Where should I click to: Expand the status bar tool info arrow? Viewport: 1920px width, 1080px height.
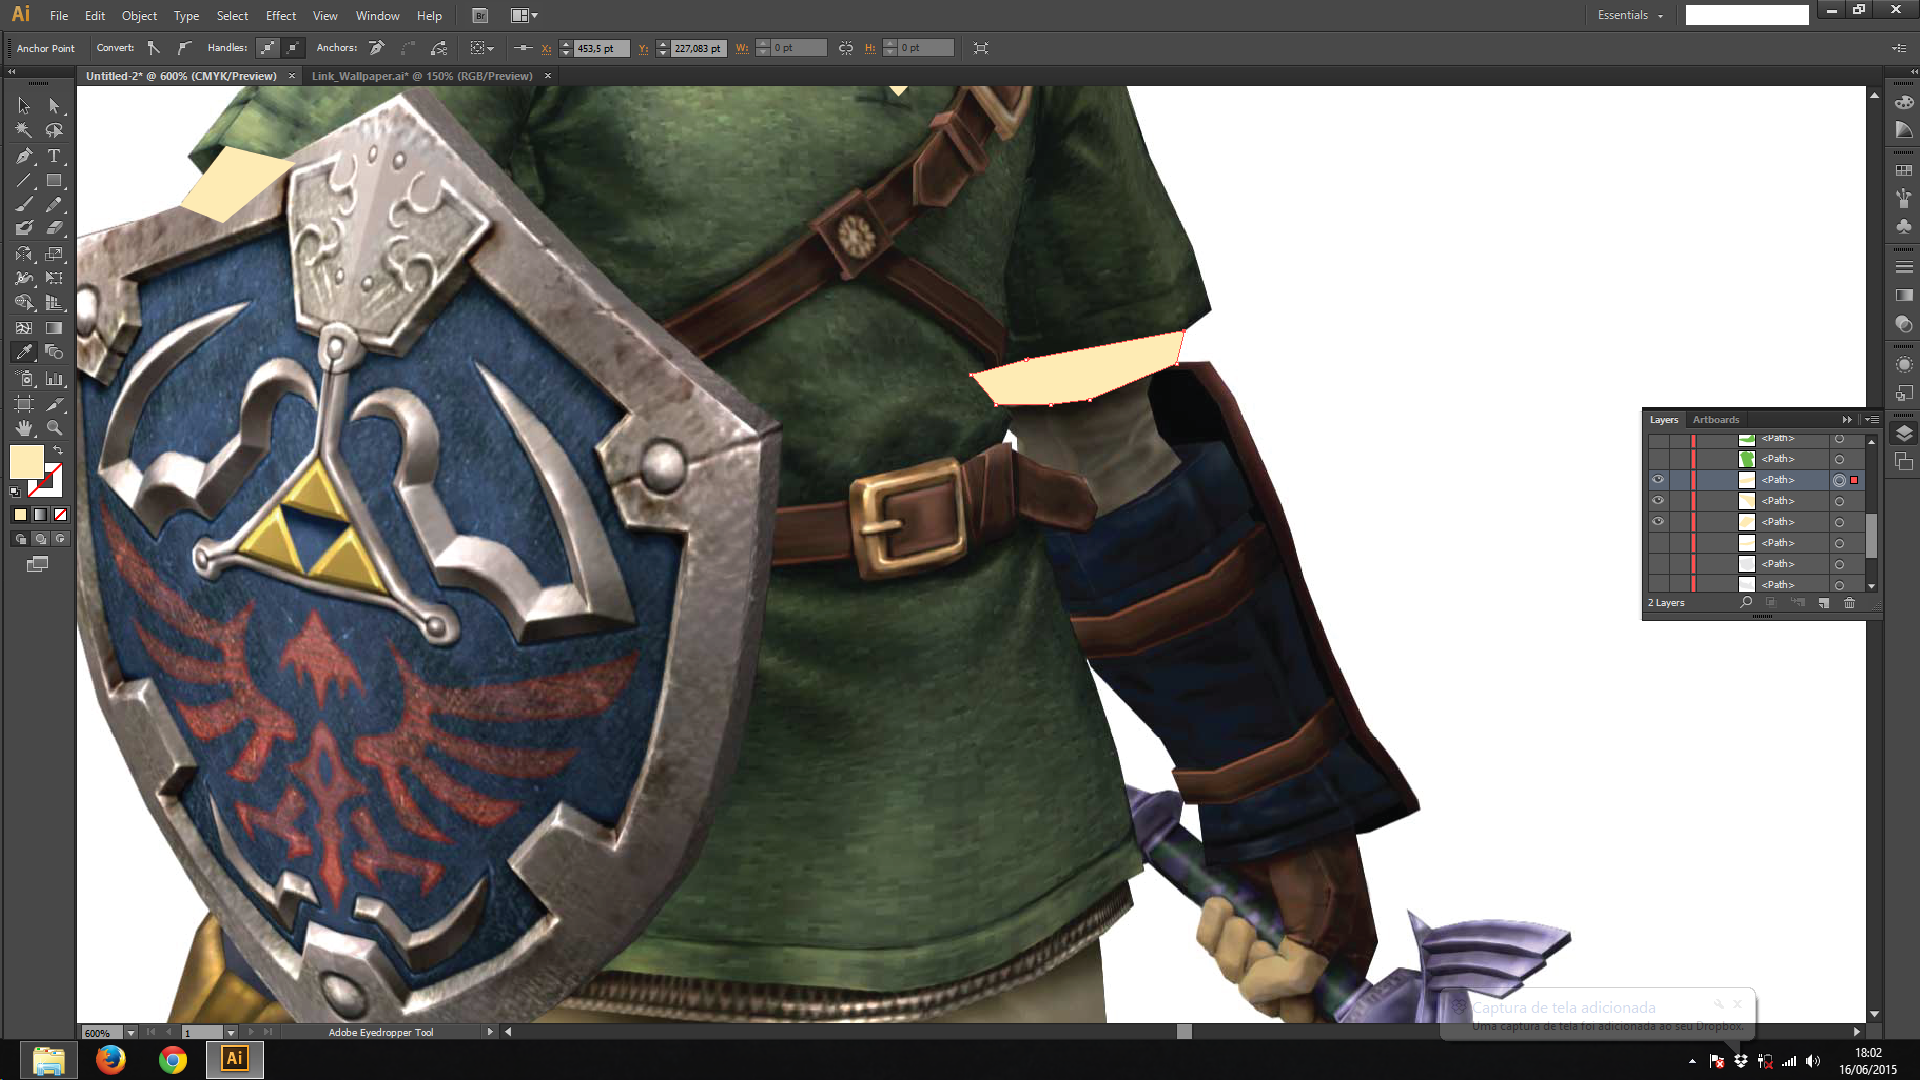(490, 1032)
